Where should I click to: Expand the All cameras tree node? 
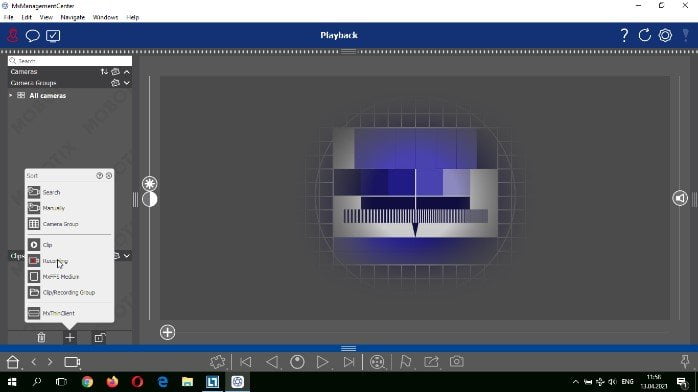(11, 95)
